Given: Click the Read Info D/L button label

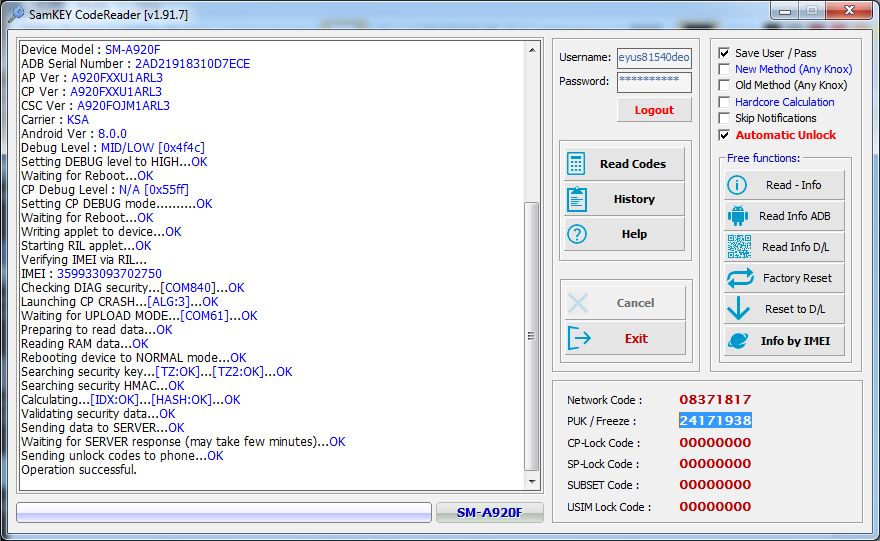Looking at the screenshot, I should [795, 247].
